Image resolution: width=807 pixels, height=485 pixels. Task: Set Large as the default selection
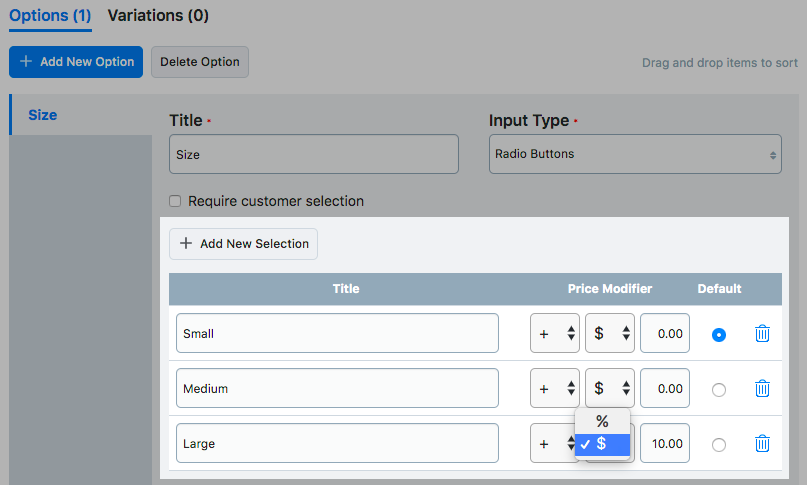718,445
